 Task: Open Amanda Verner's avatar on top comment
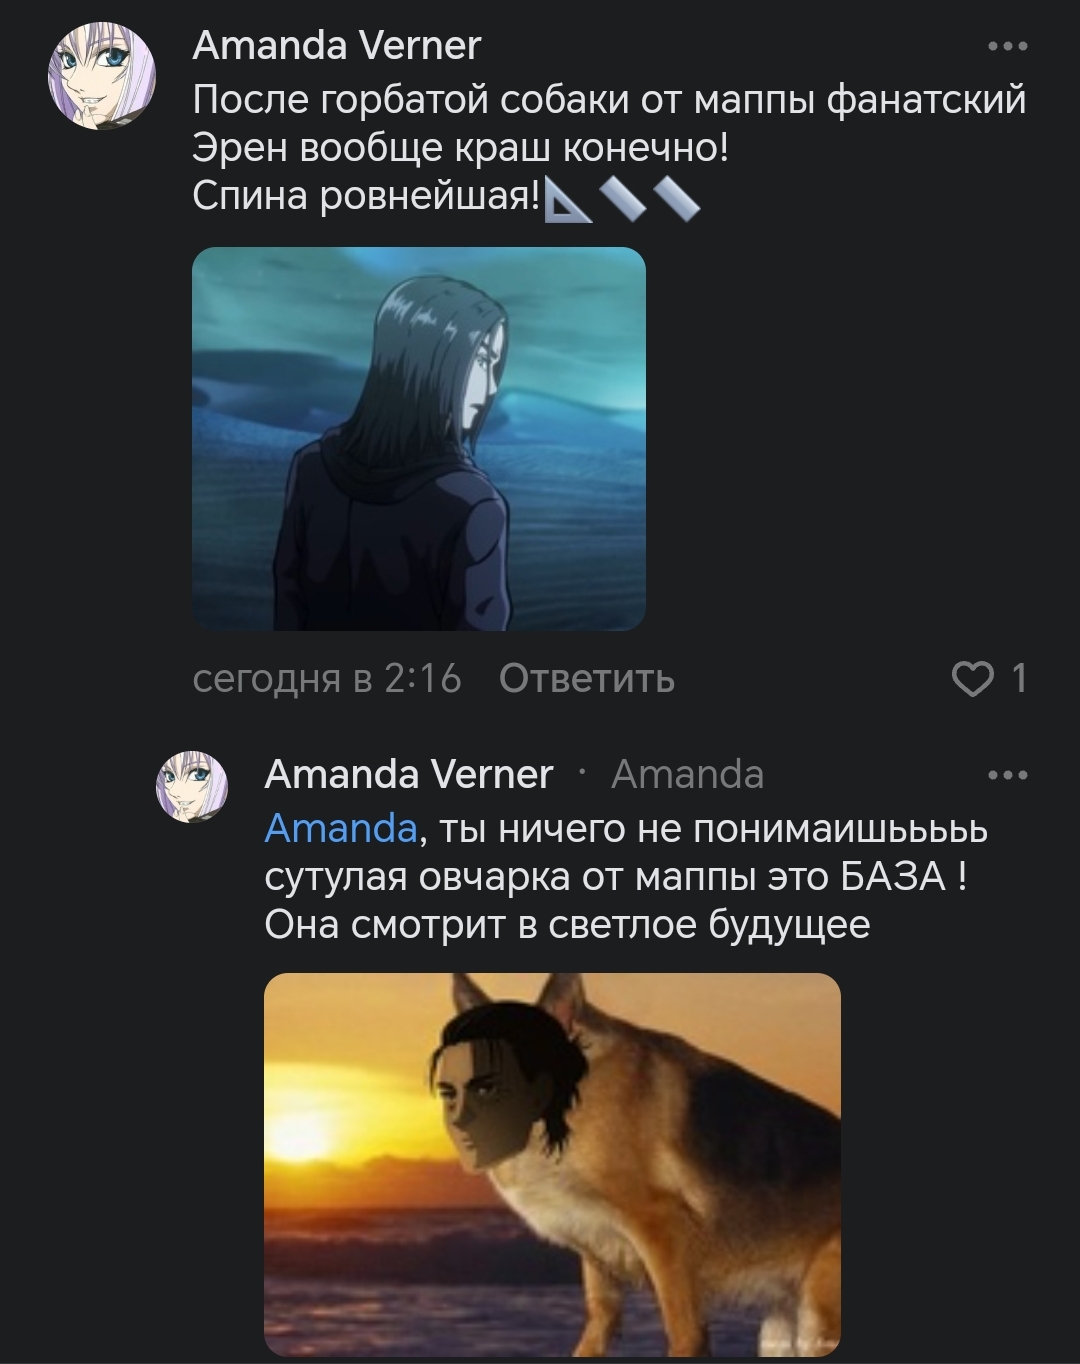[x=103, y=77]
